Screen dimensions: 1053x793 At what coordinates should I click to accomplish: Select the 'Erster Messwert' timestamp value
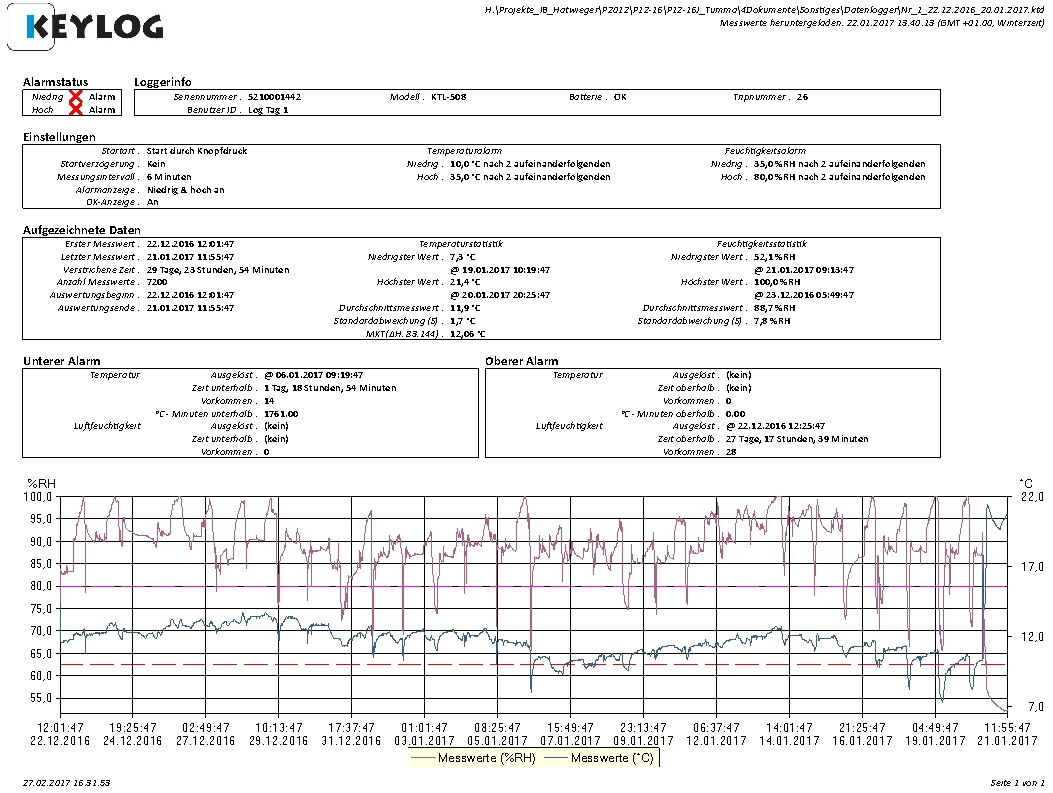[x=190, y=244]
